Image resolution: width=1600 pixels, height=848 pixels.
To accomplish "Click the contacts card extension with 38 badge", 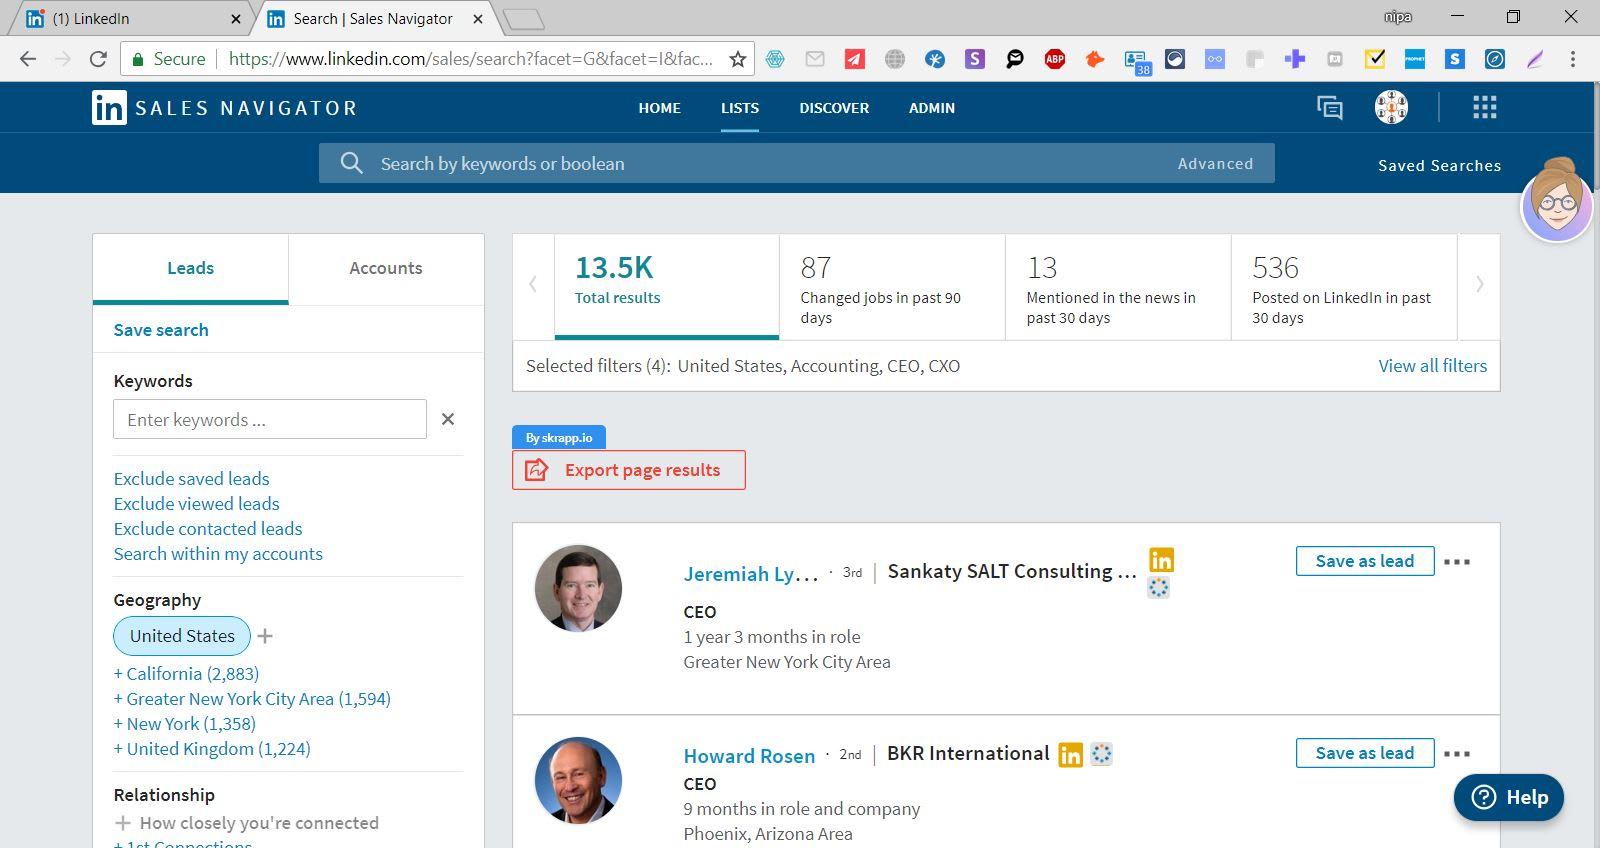I will pos(1136,62).
